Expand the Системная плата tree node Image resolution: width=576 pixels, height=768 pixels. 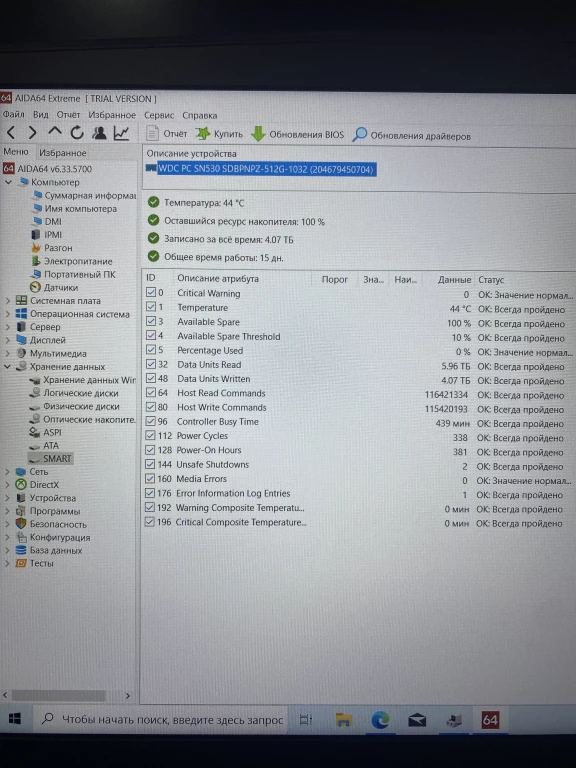click(x=7, y=300)
